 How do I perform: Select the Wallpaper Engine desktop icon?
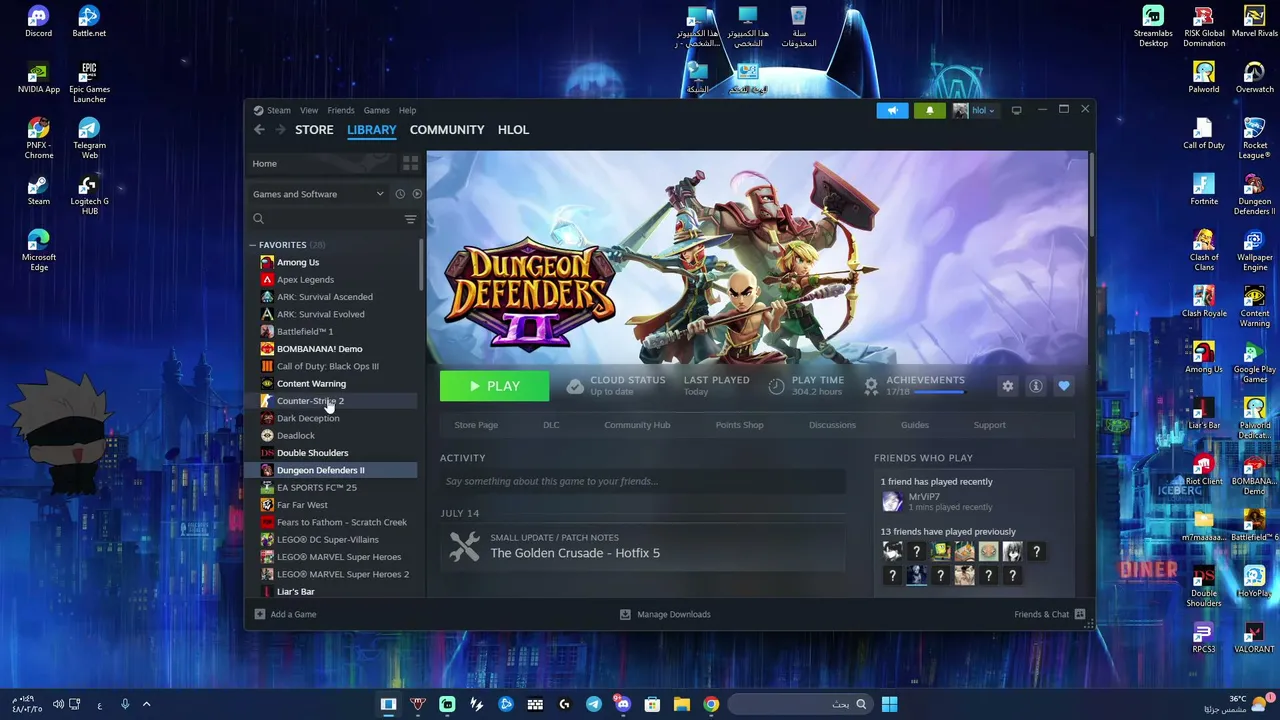(1254, 250)
